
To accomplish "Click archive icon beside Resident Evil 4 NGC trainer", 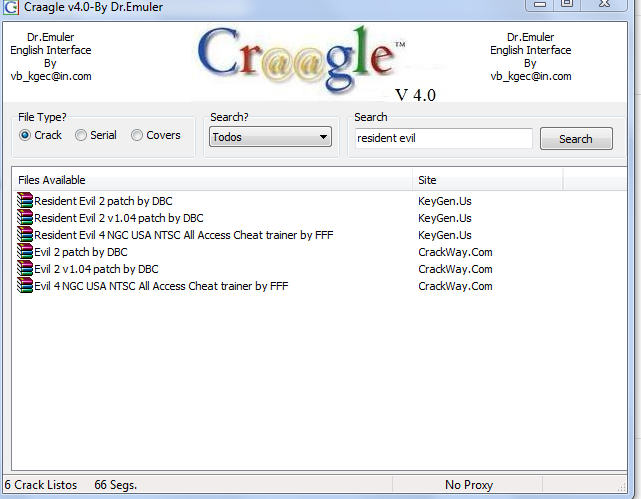I will (25, 235).
